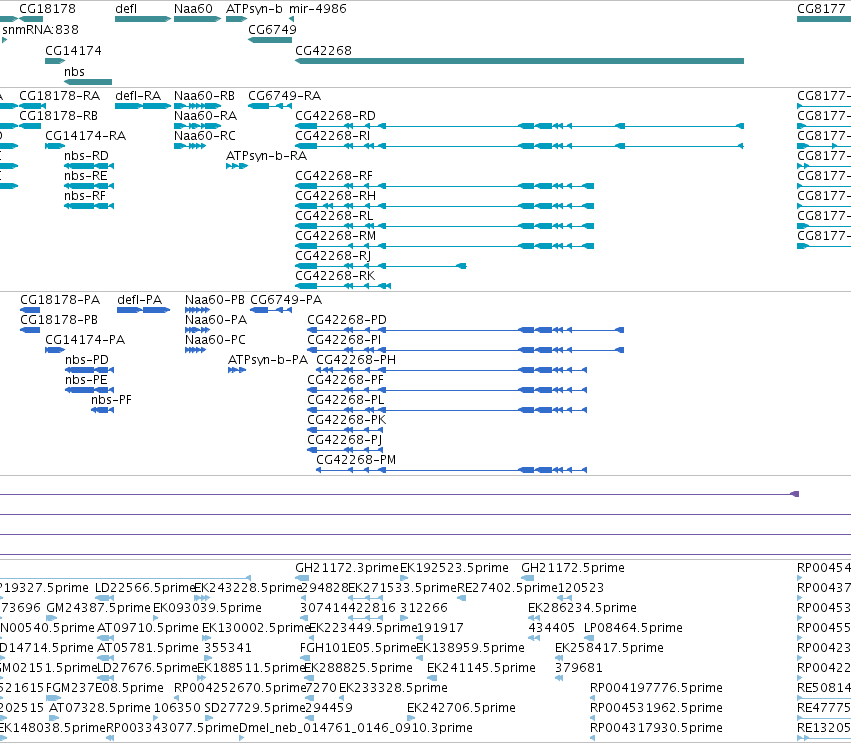Select protein CG18178-PA
The image size is (851, 743).
(60, 300)
